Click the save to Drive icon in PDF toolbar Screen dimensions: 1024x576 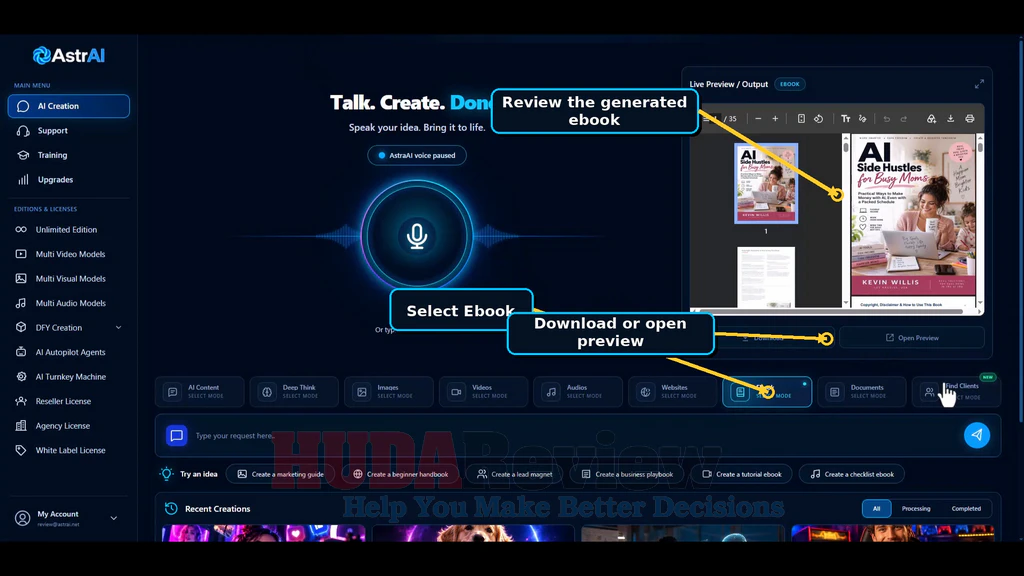931,119
